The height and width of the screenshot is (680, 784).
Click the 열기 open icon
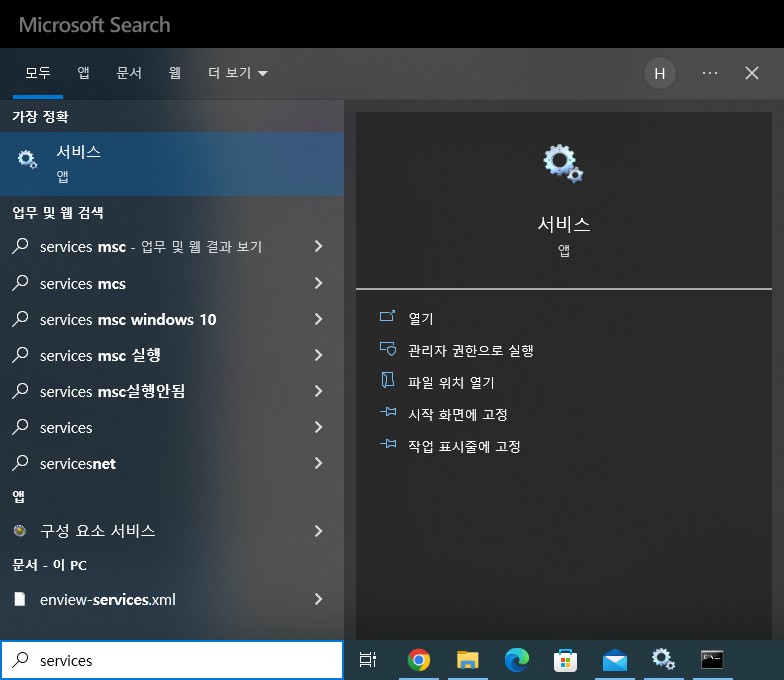click(x=388, y=316)
